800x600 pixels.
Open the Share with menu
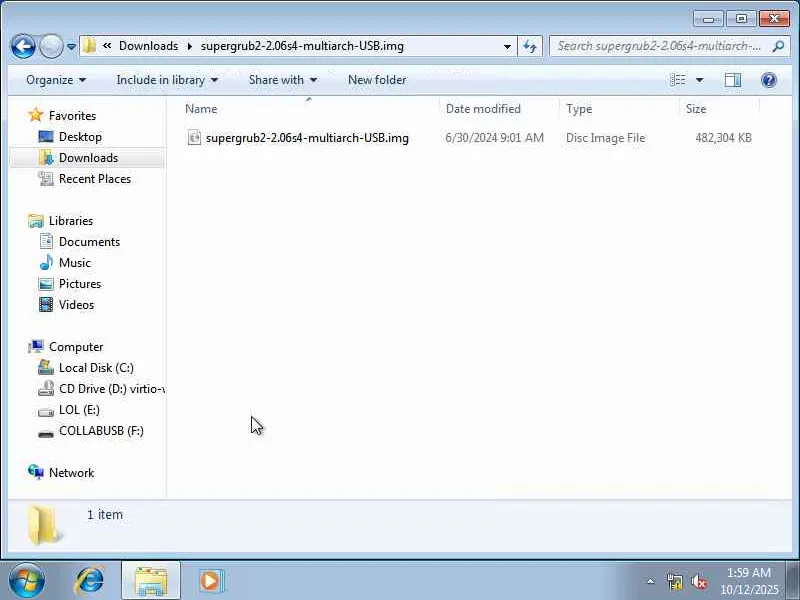(283, 80)
